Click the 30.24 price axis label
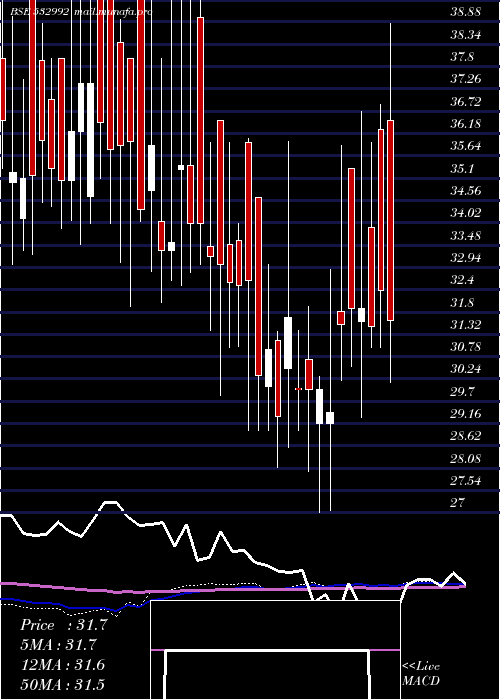 [466, 369]
